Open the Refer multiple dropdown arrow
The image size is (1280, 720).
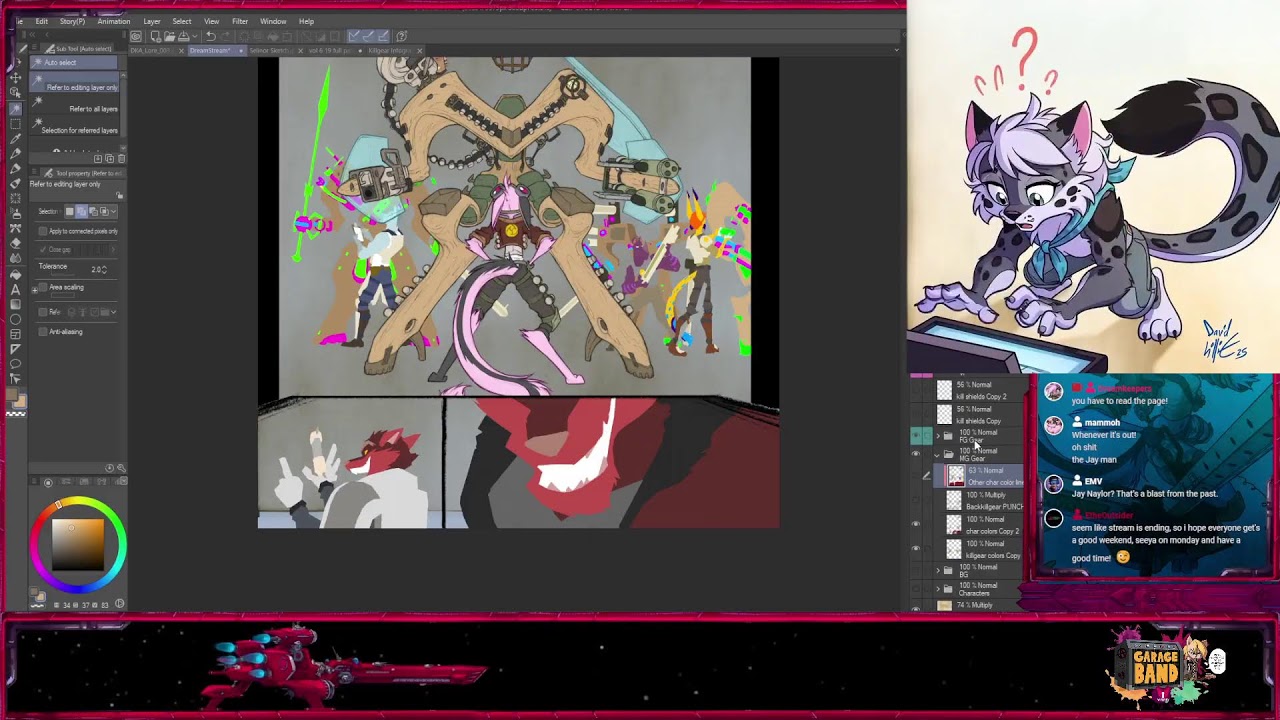tap(113, 312)
